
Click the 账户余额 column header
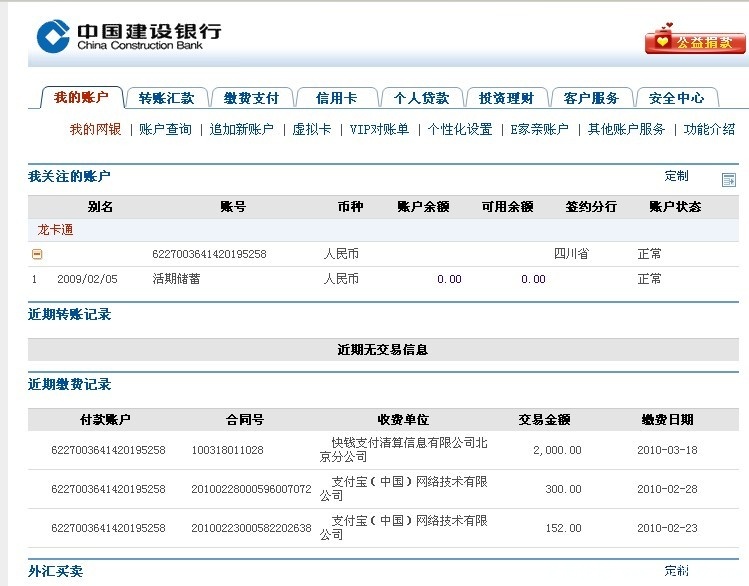(x=423, y=207)
